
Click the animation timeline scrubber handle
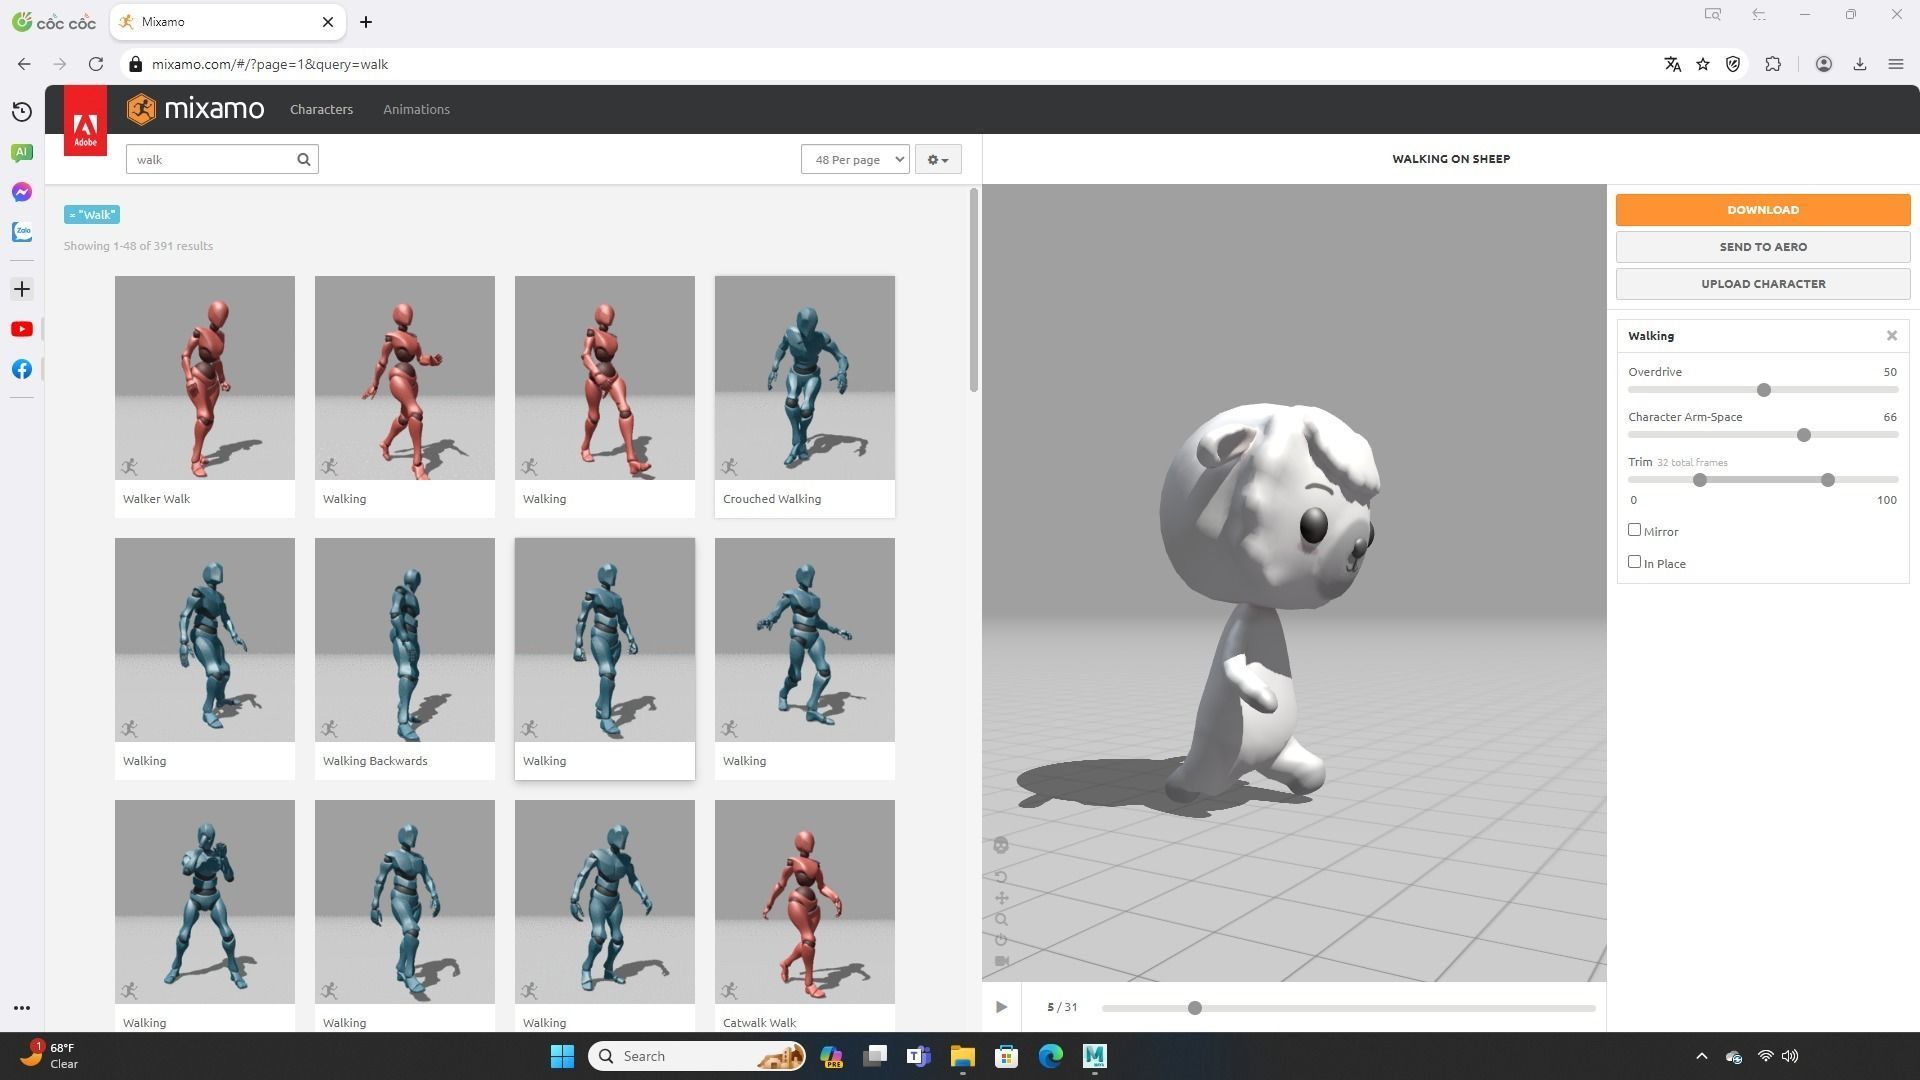point(1194,1008)
